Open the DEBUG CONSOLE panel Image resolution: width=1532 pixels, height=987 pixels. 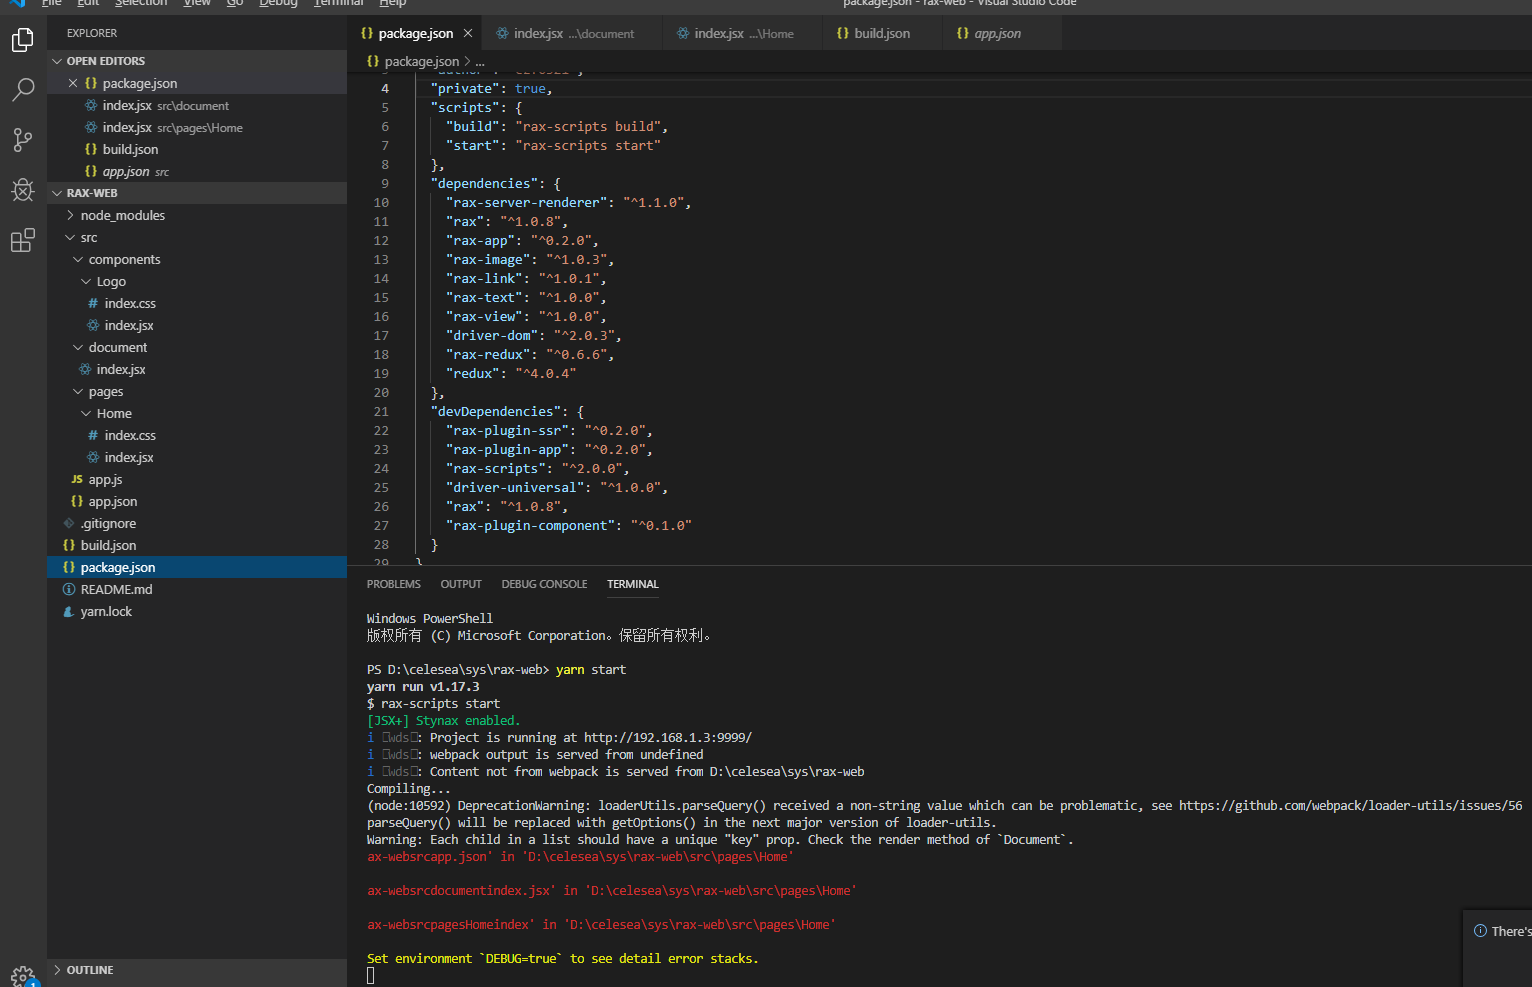click(544, 584)
